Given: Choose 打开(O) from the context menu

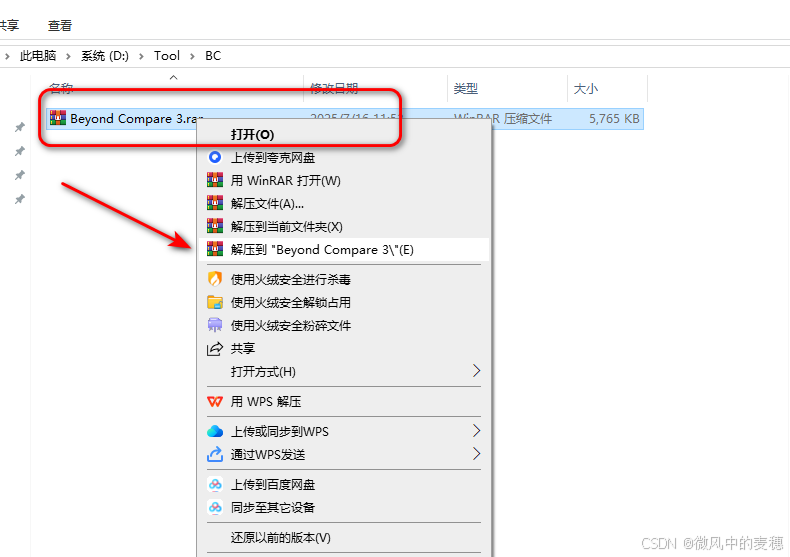Looking at the screenshot, I should 344,134.
